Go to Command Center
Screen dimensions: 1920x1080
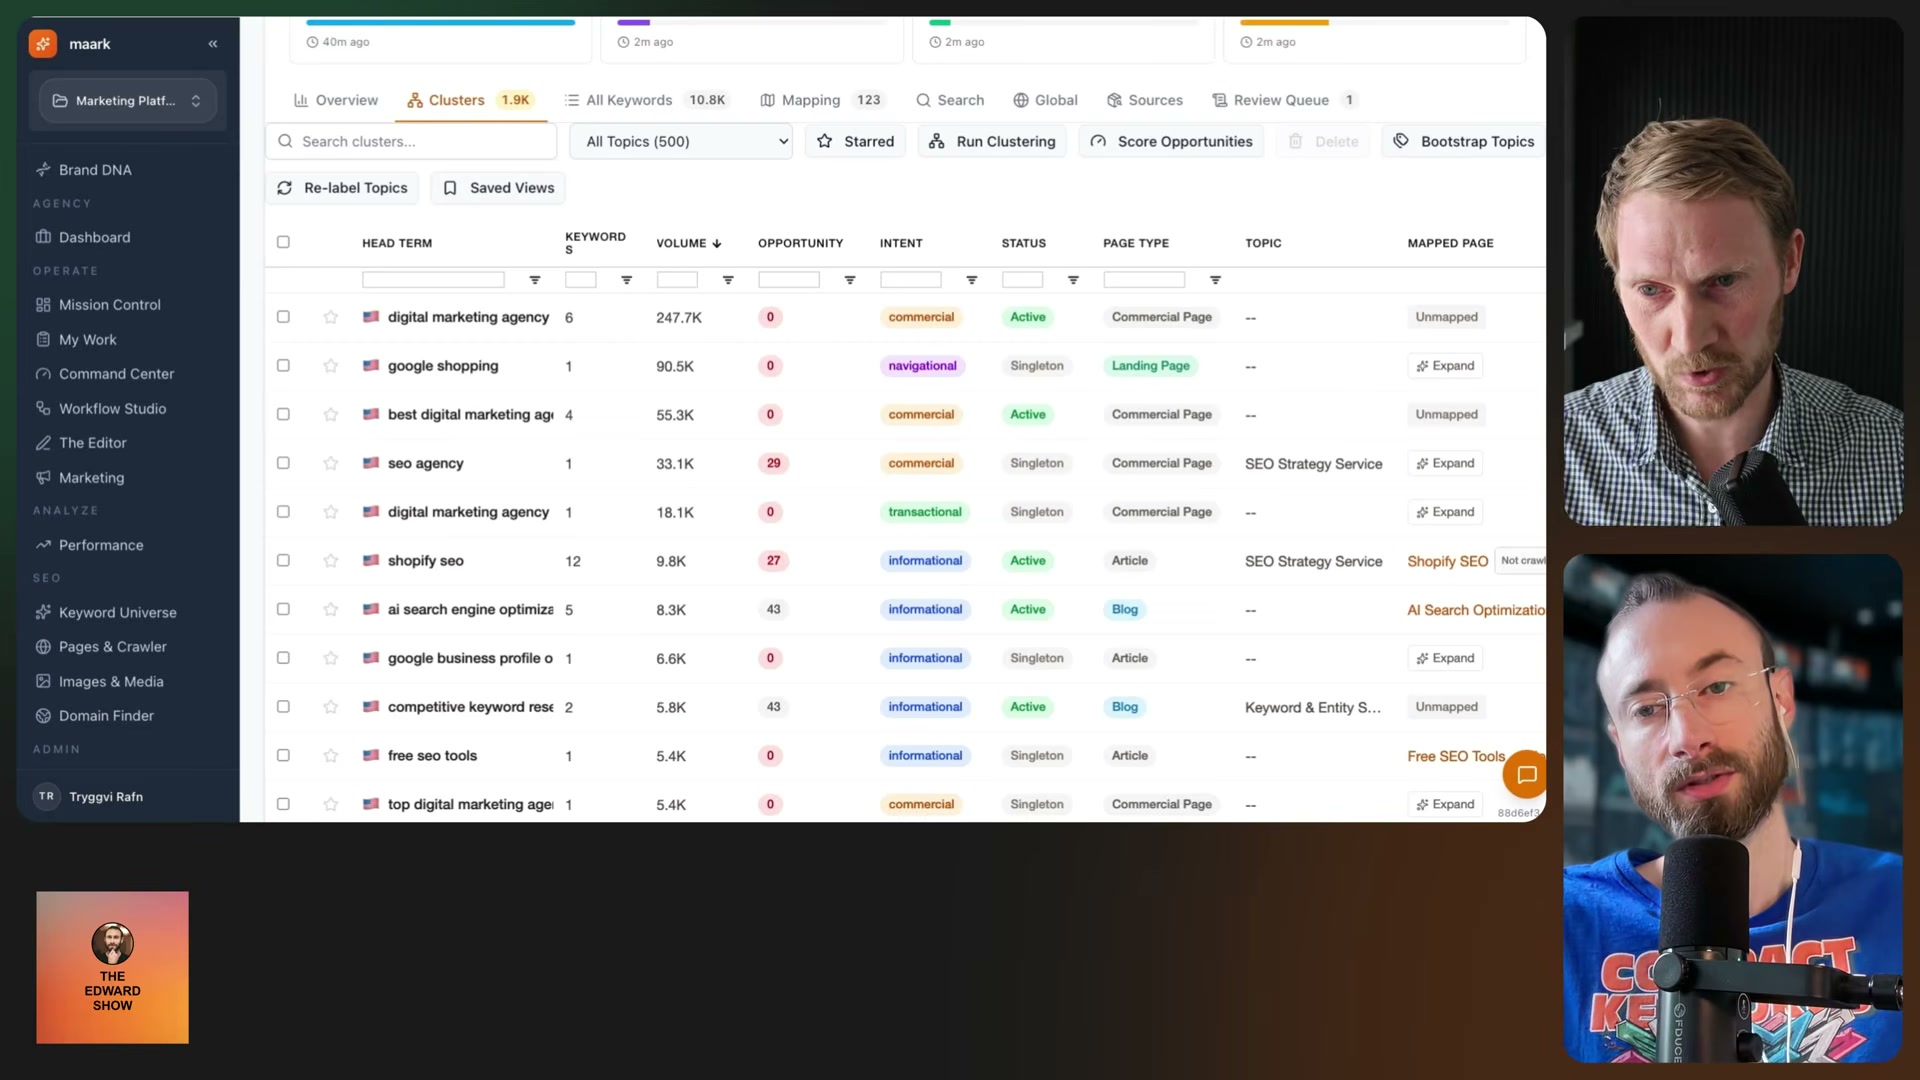tap(116, 374)
